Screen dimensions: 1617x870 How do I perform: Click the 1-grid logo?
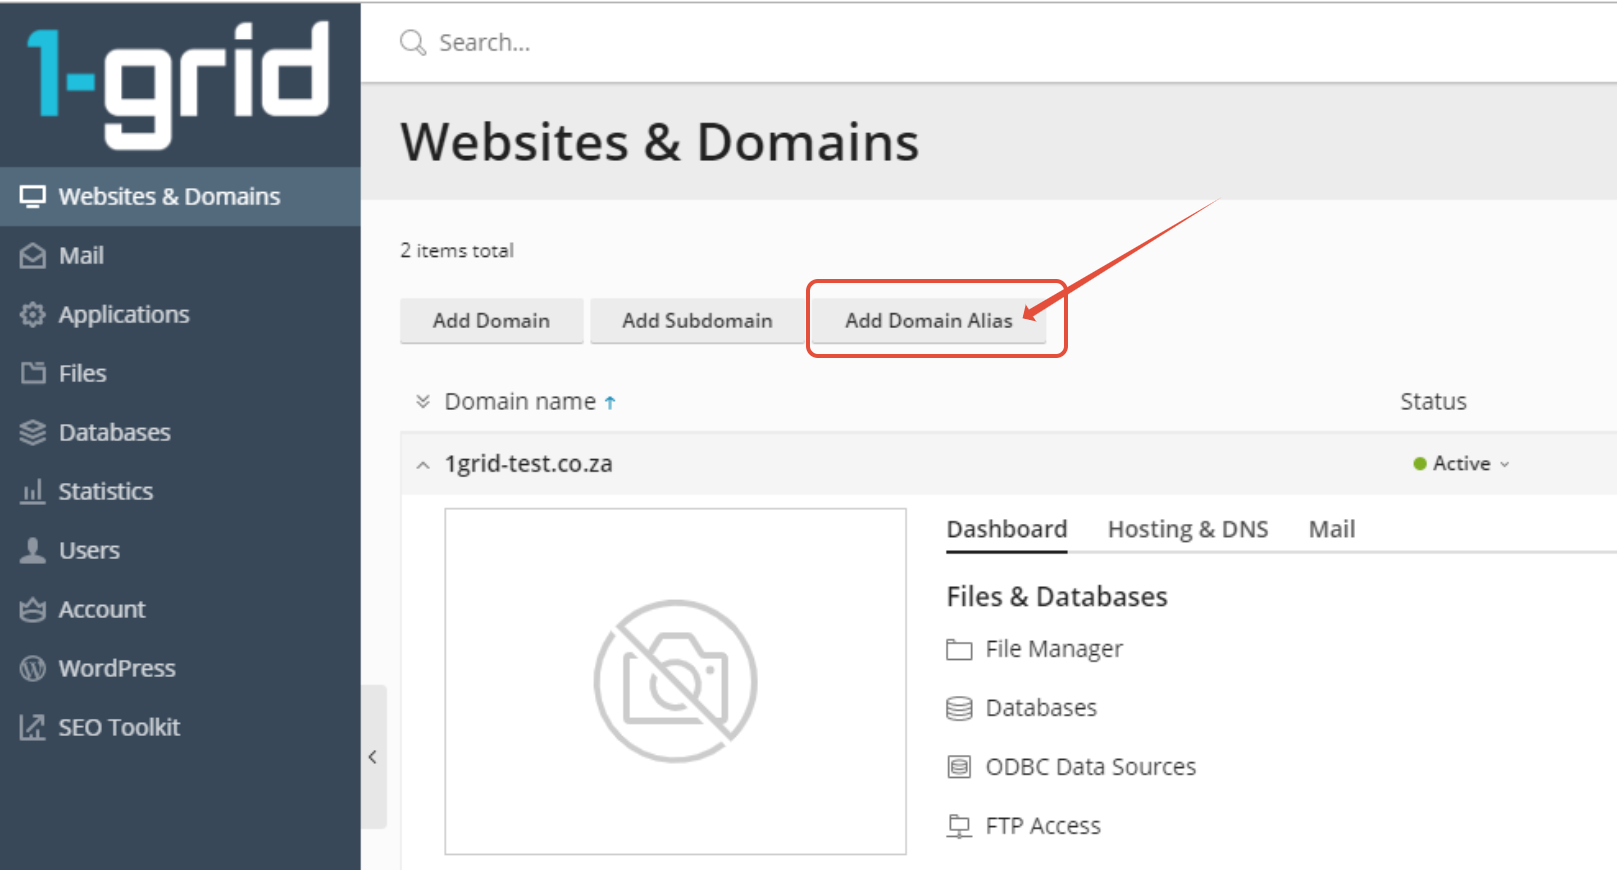pos(178,85)
